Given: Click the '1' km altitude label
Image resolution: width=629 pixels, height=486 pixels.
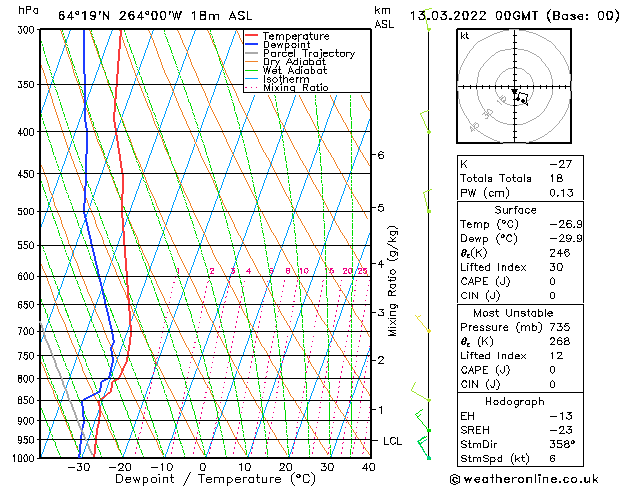Looking at the screenshot, I should pyautogui.click(x=381, y=410).
